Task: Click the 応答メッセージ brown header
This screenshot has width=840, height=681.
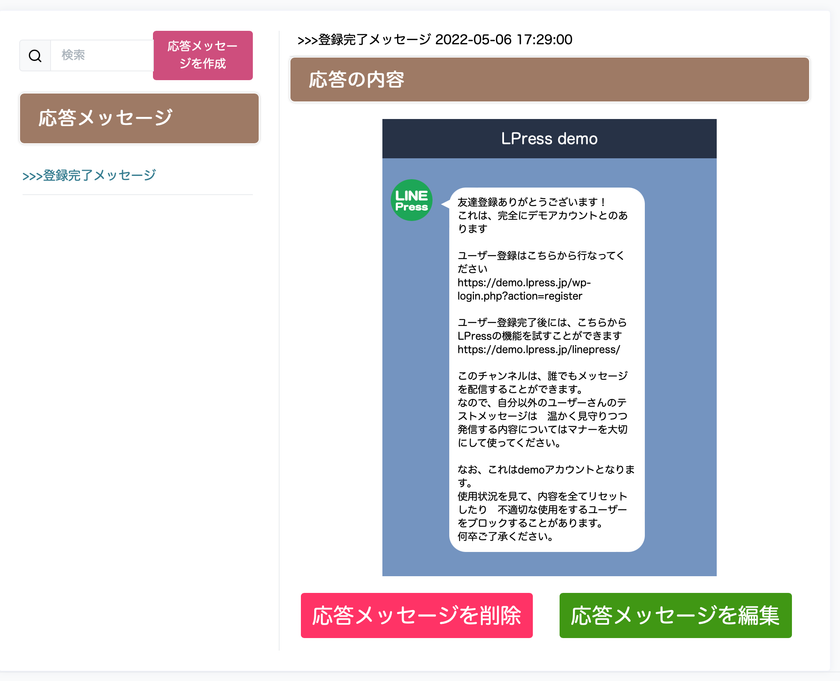Action: click(x=139, y=118)
